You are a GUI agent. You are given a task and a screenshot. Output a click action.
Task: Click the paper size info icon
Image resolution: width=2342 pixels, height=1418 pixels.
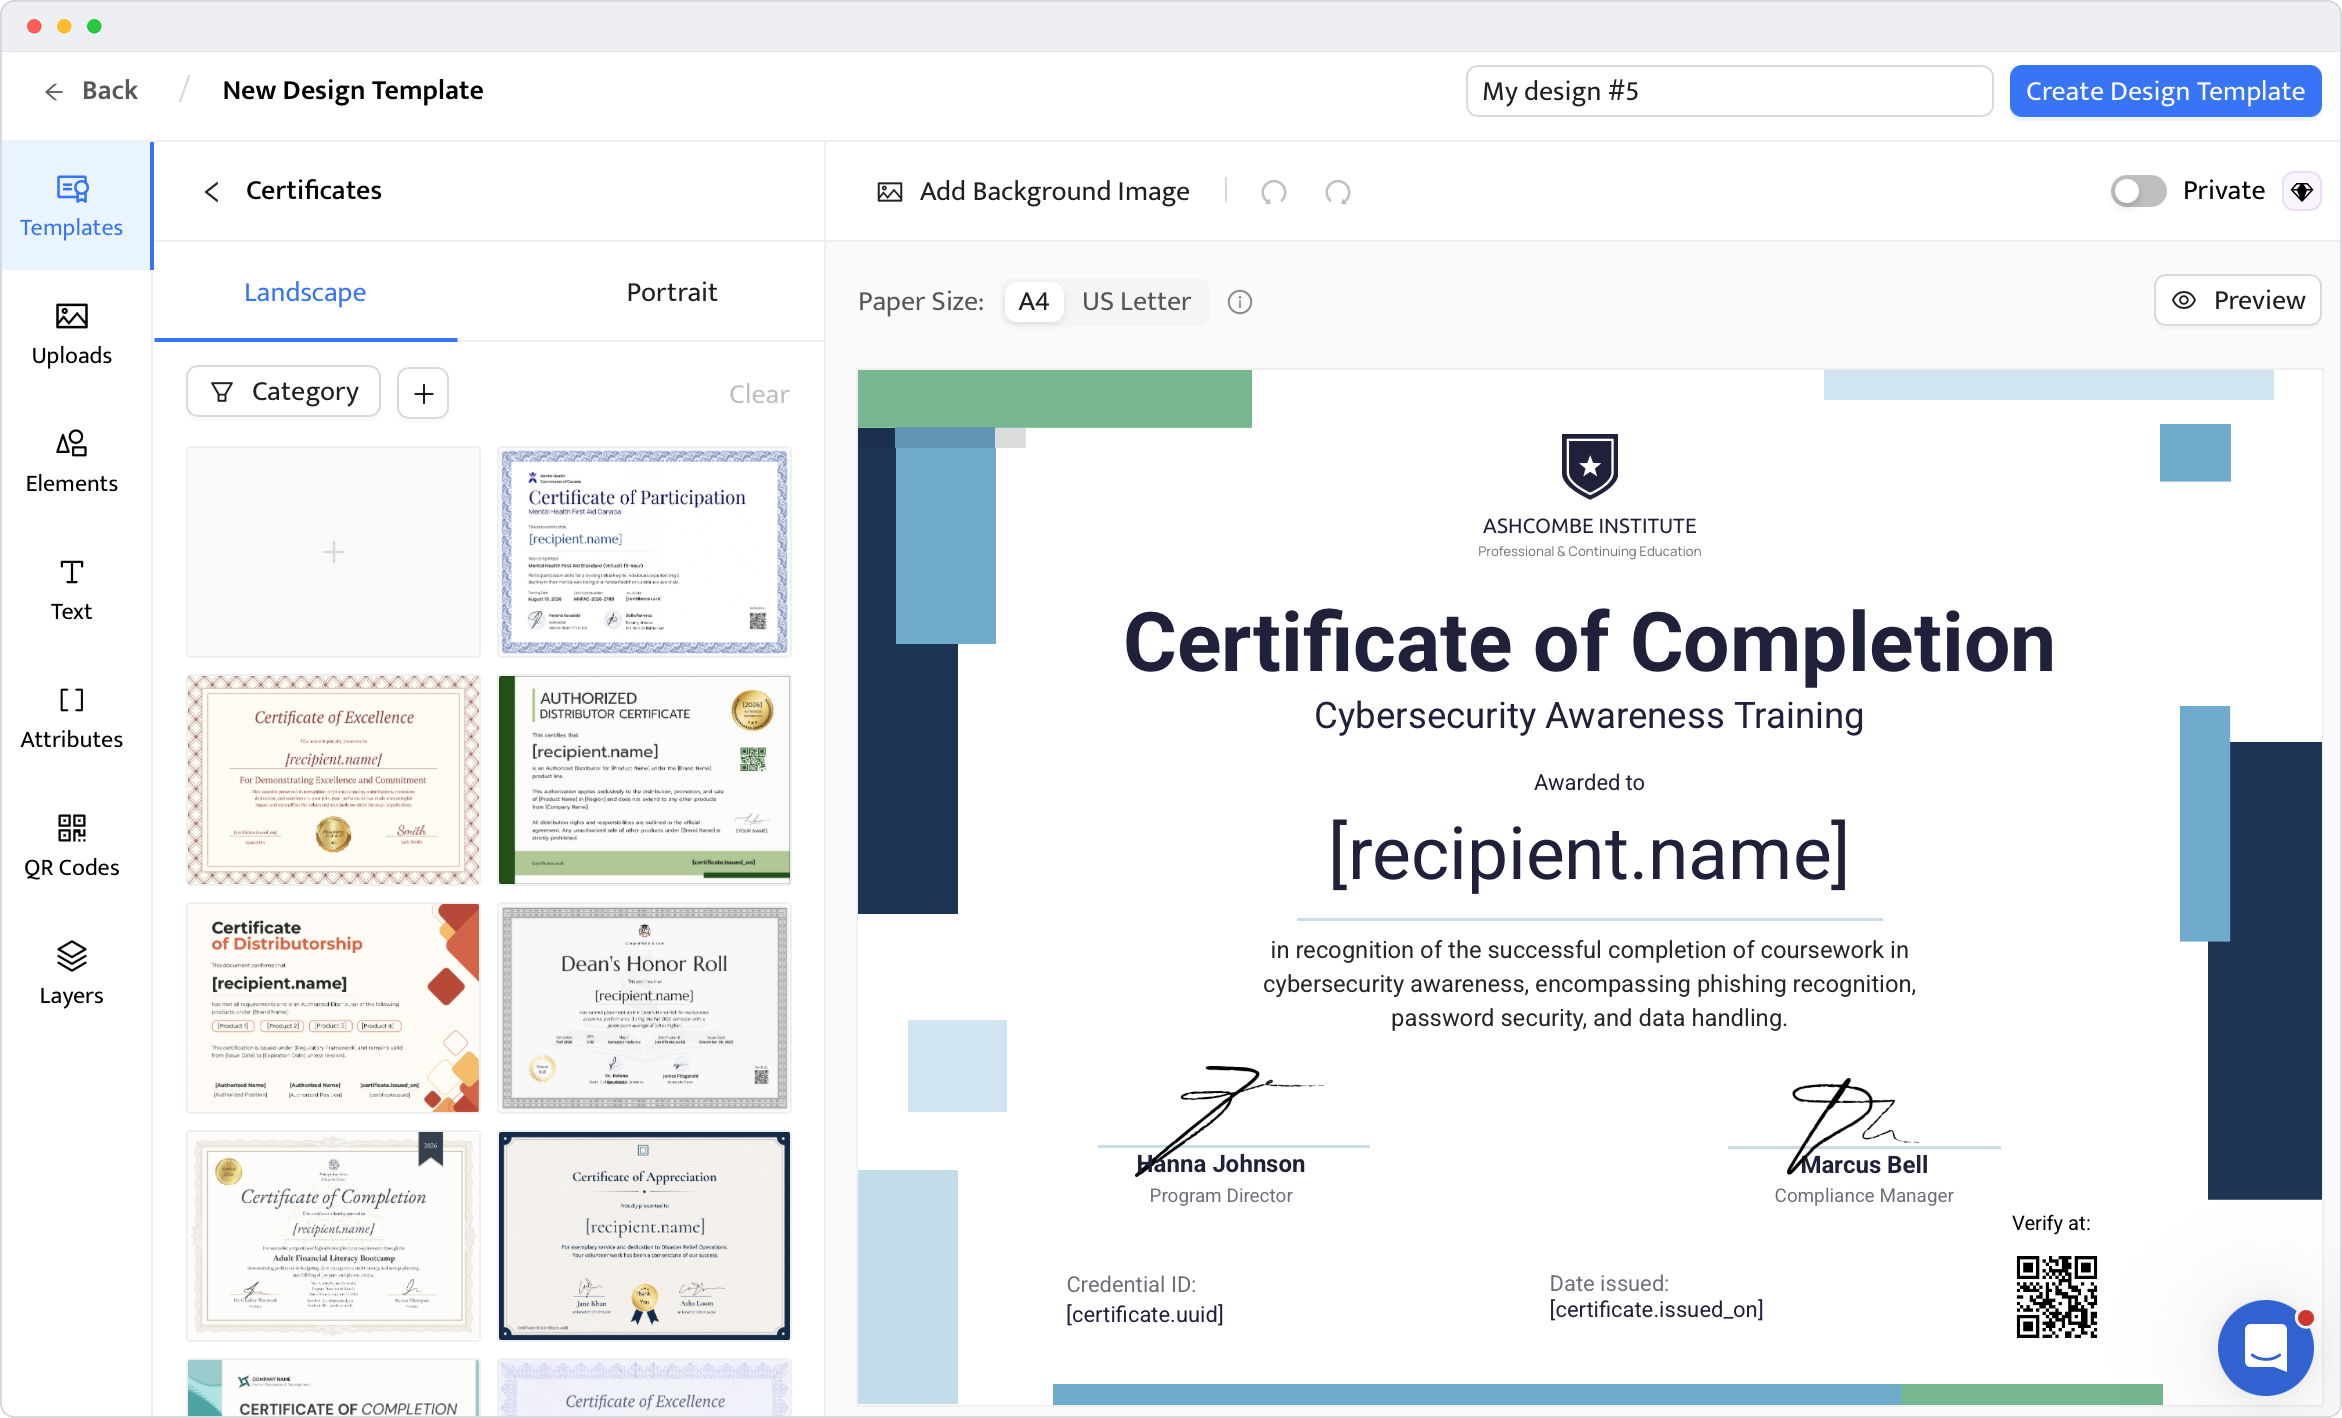coord(1240,302)
